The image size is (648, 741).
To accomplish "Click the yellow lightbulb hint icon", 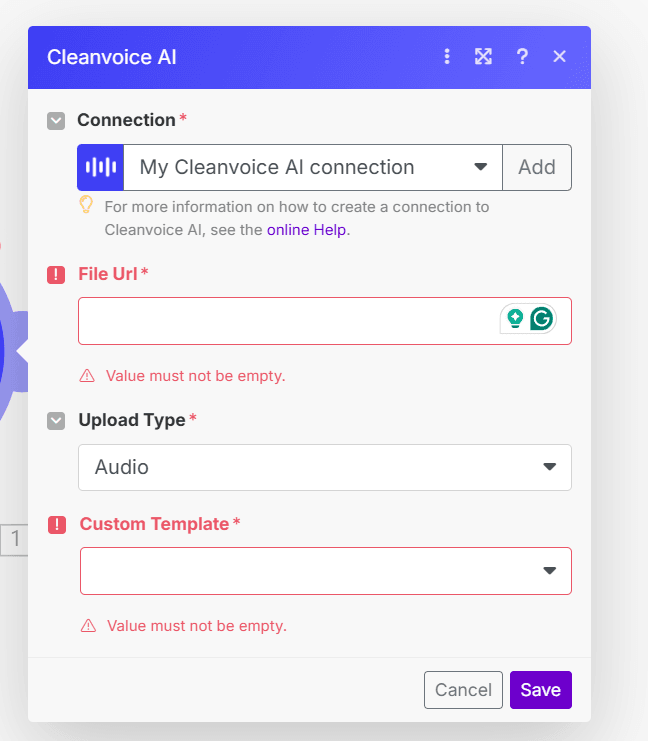I will [x=86, y=205].
